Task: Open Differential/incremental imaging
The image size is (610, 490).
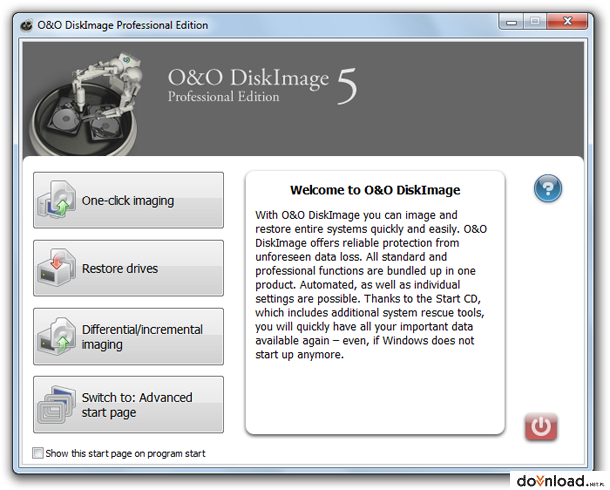Action: point(128,336)
